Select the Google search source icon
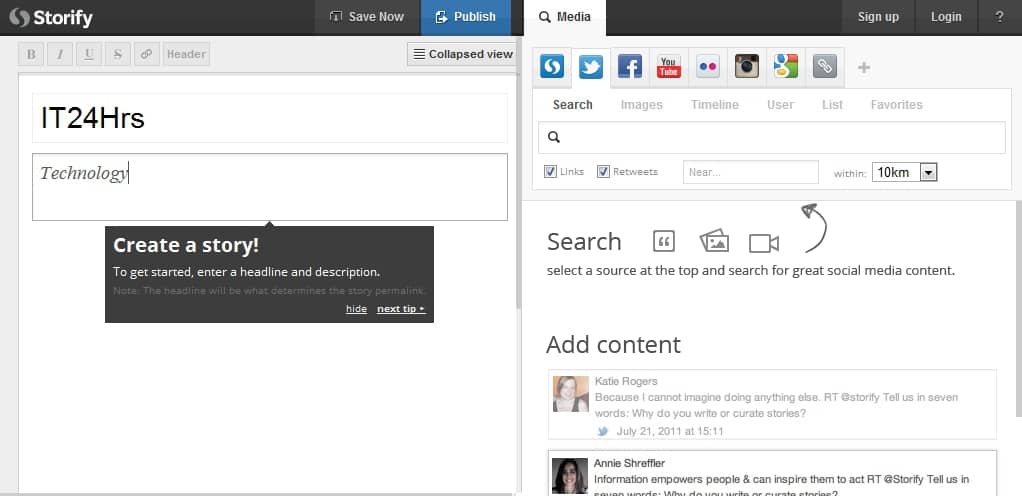 (x=785, y=68)
